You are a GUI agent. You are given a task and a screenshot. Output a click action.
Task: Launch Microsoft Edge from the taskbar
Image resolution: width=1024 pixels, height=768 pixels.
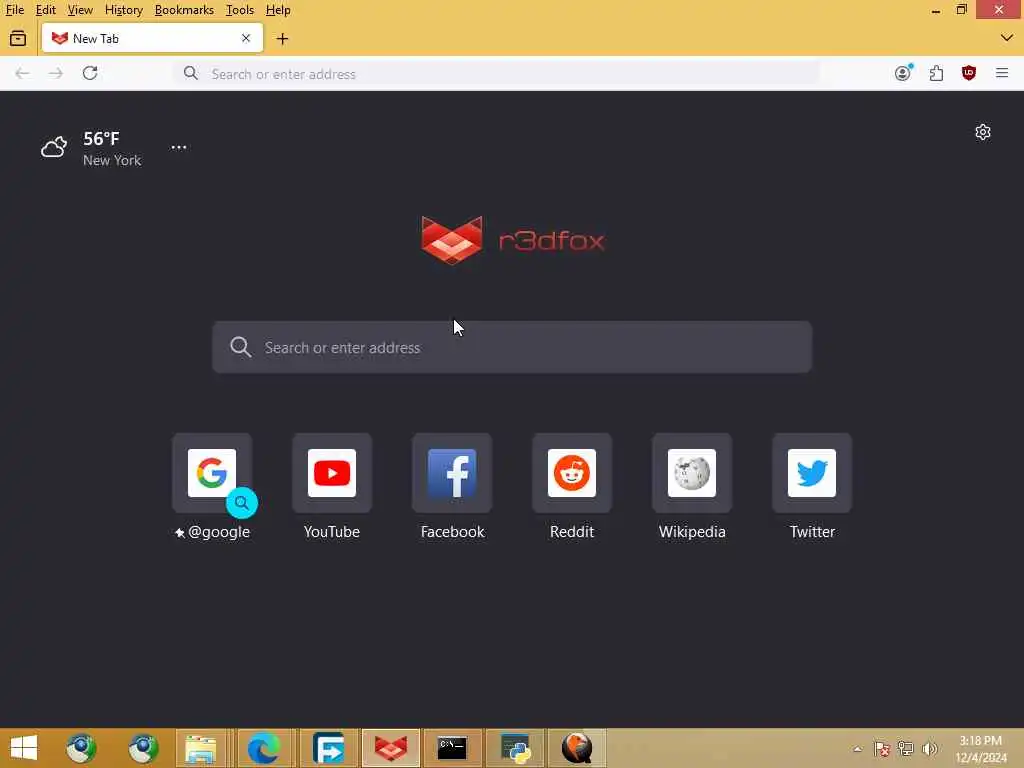[263, 748]
